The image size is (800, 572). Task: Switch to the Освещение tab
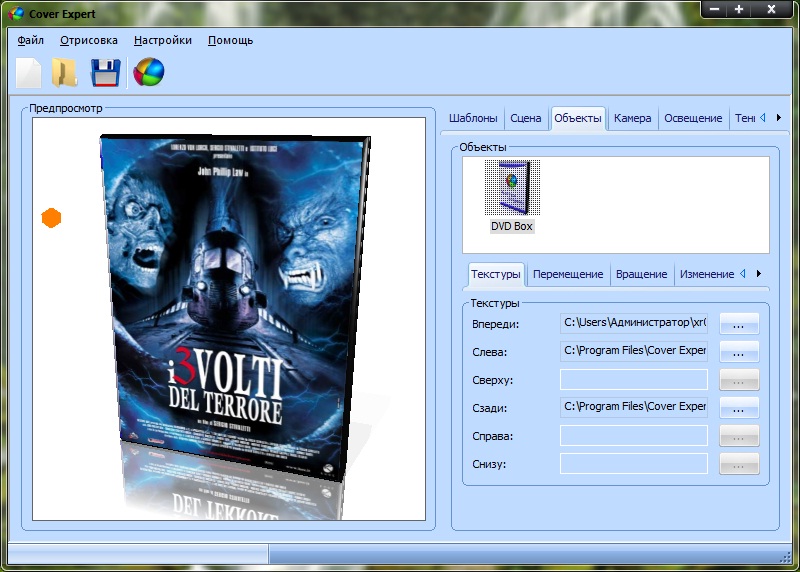click(x=693, y=118)
